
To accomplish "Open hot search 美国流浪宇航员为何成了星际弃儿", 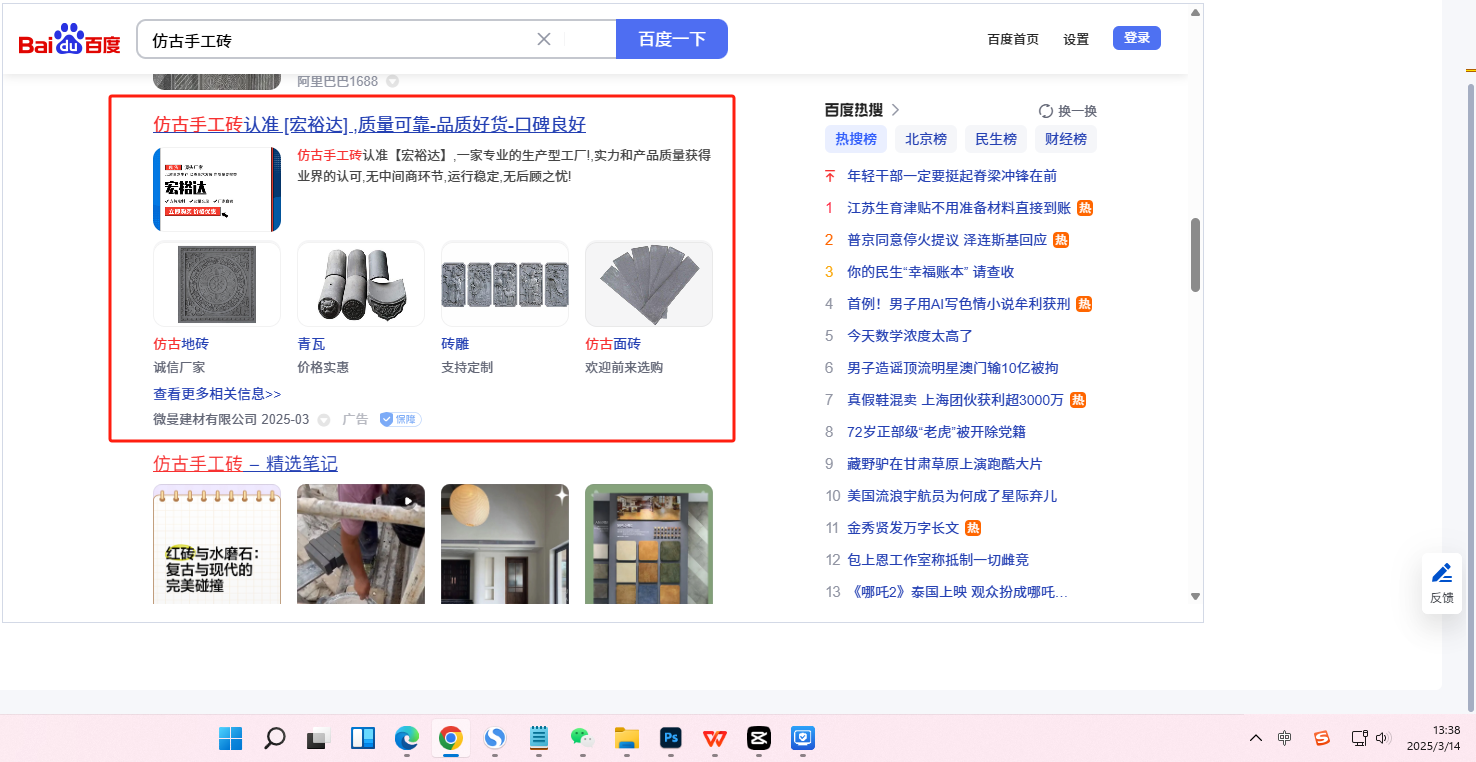I will point(952,496).
